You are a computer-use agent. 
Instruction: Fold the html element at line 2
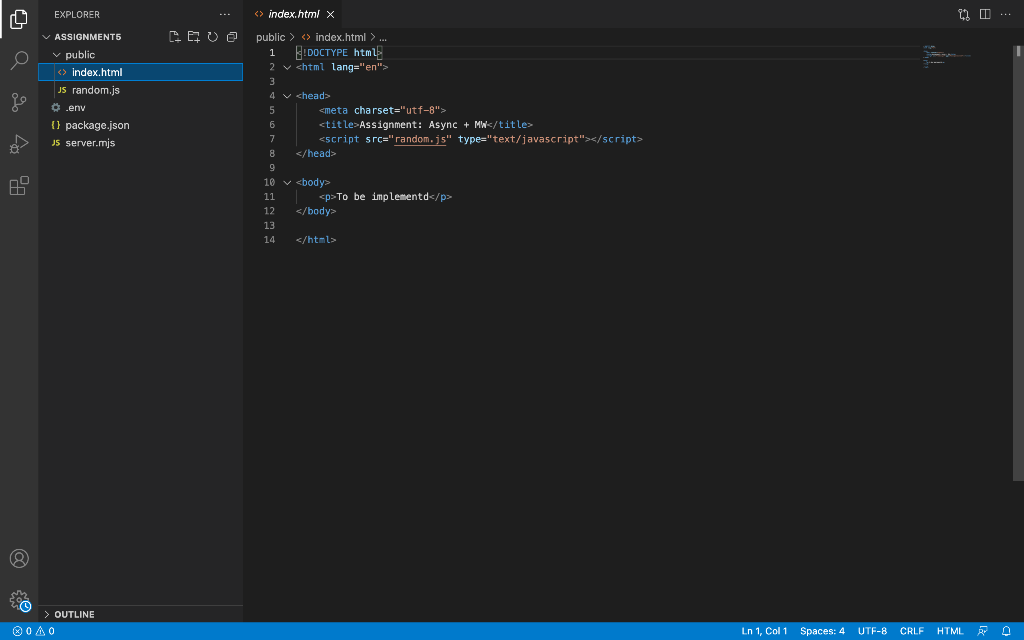[287, 67]
